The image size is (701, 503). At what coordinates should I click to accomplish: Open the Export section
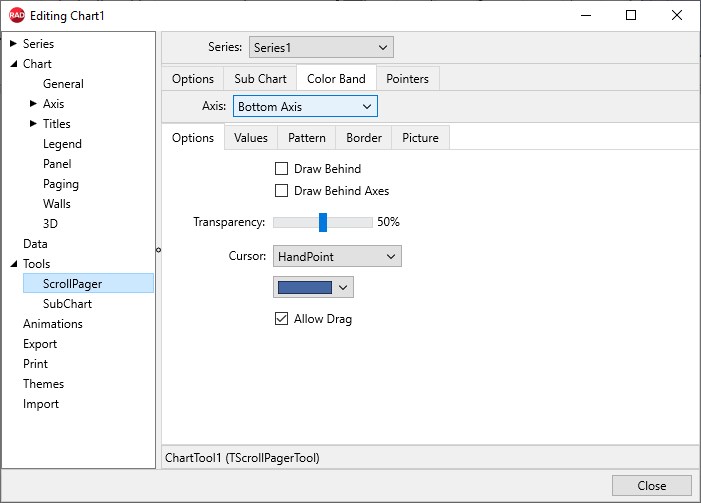pos(40,344)
